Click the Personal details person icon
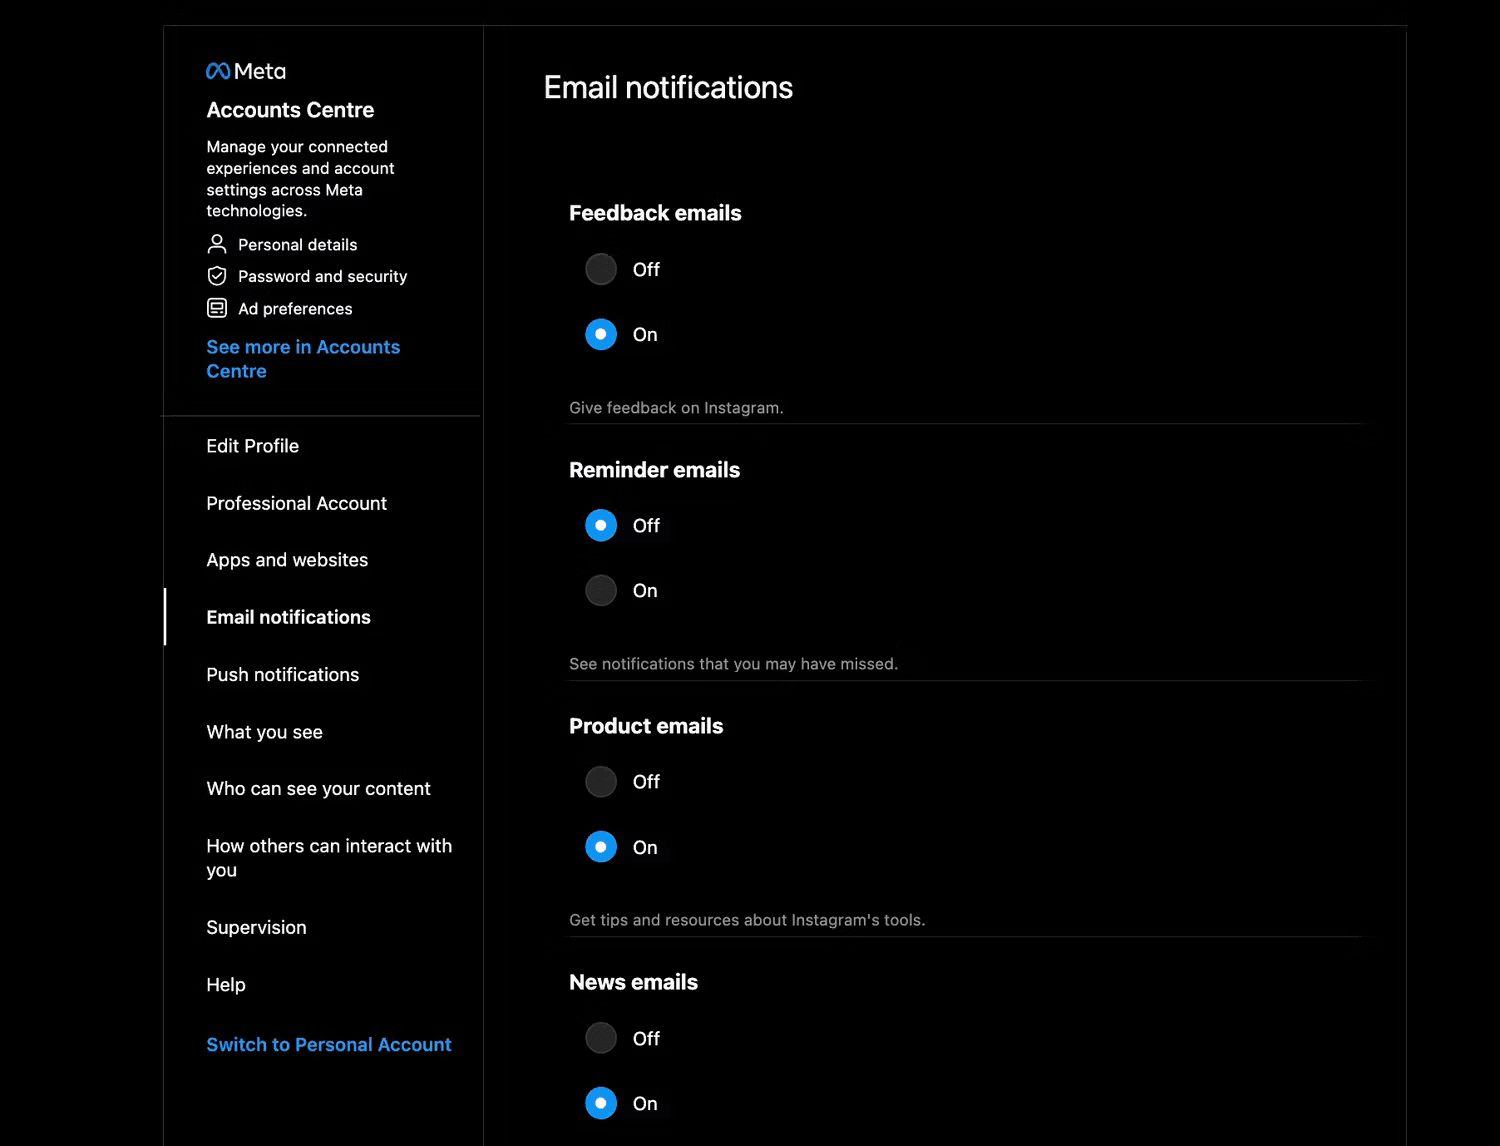Screen dimensions: 1500x1146 pos(216,244)
